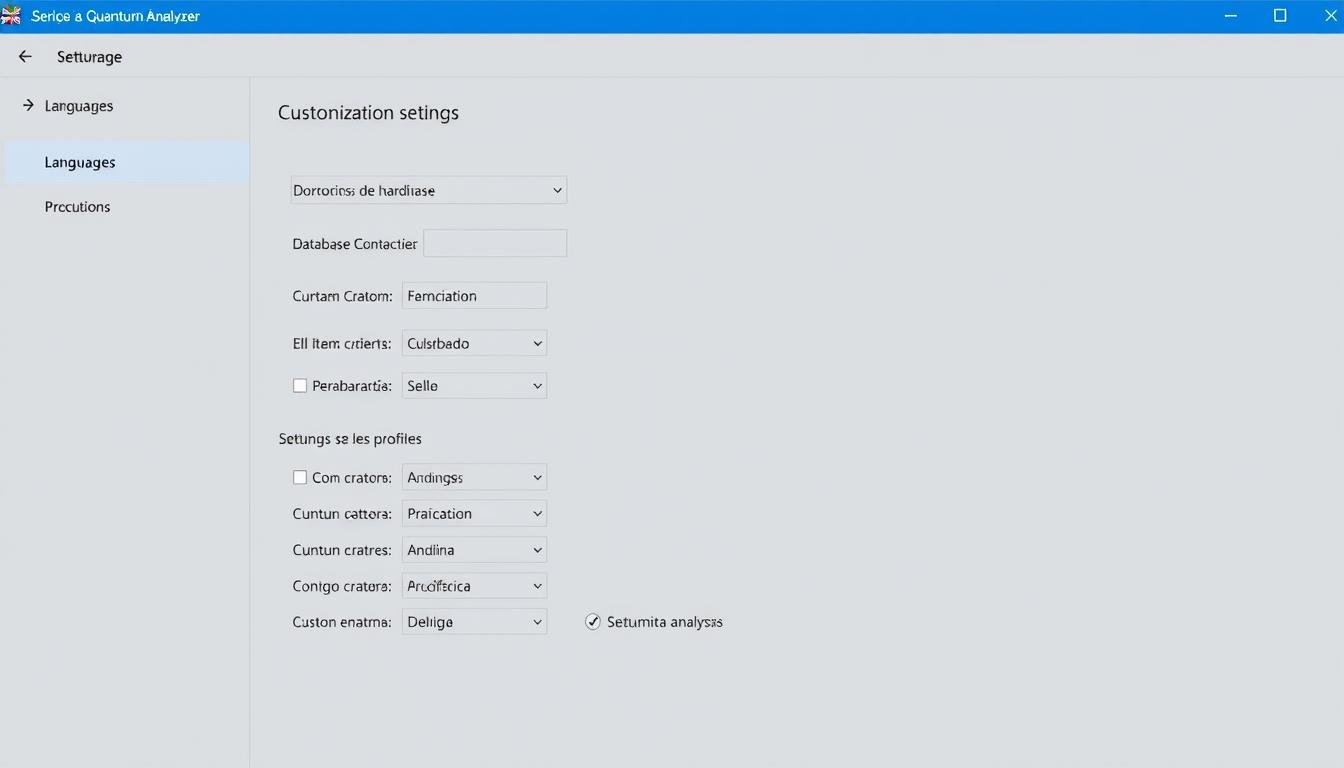Open the Custon enatma dropdown
Screen dimensions: 1344x768
(x=474, y=622)
